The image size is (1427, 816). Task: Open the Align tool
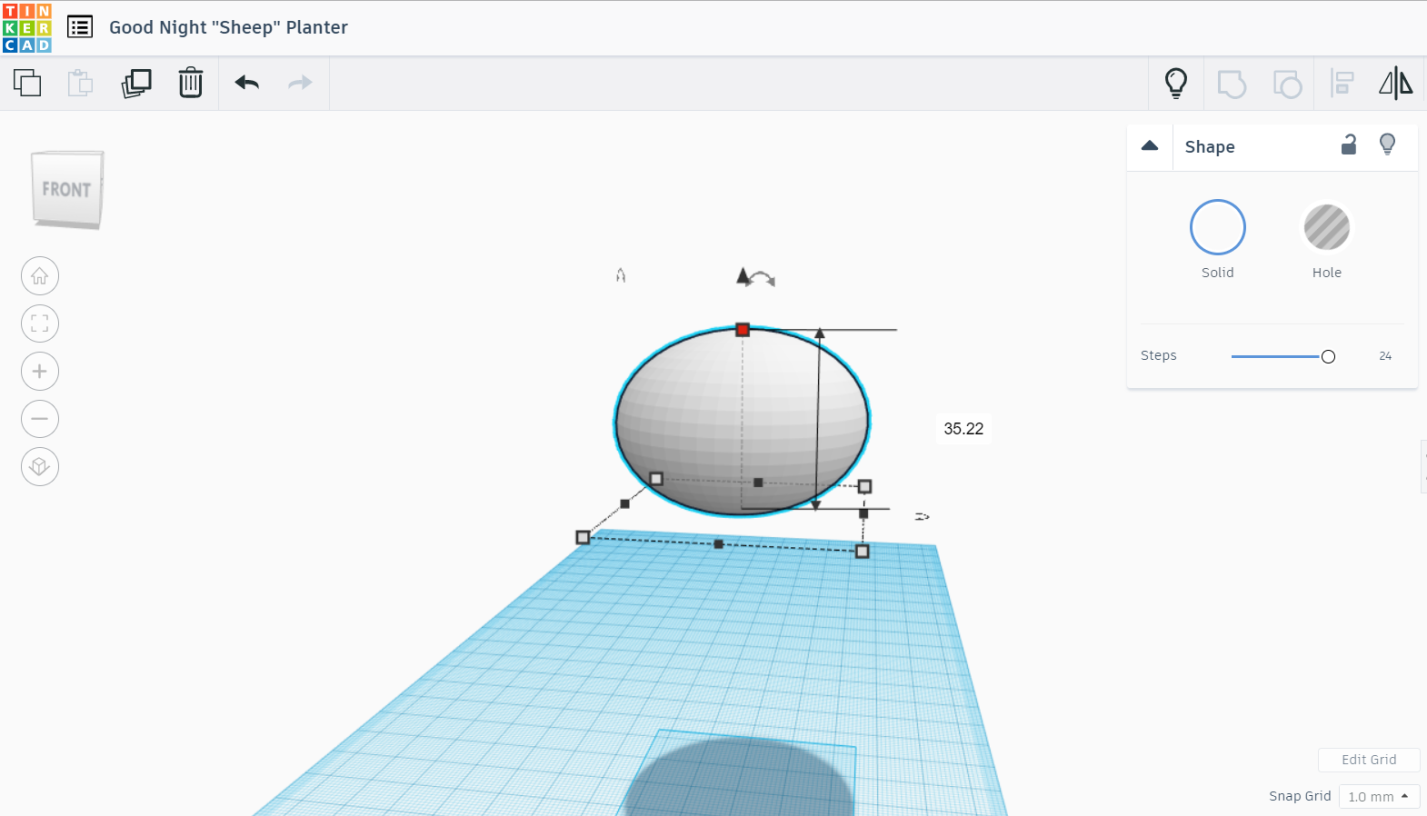coord(1342,83)
